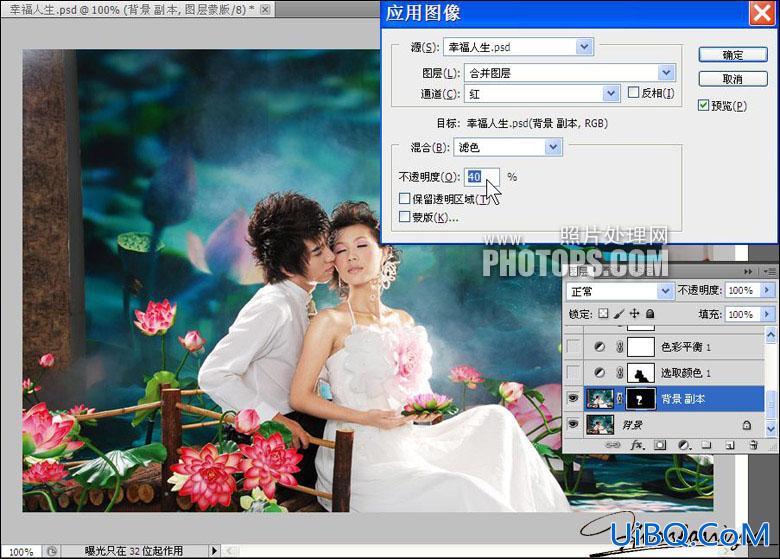Open 通道 channel dropdown
Image resolution: width=780 pixels, height=559 pixels.
click(611, 93)
